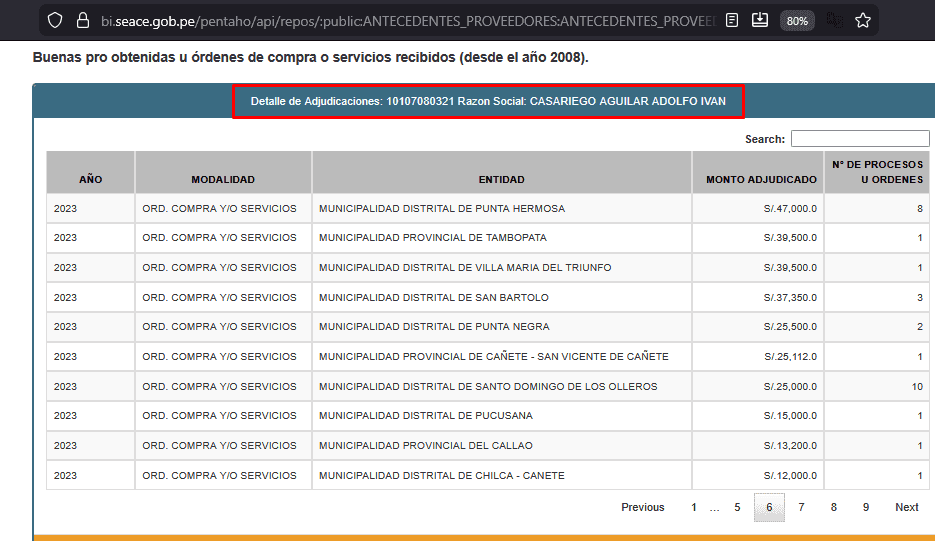
Task: Bookmark this page with the star icon
Action: coord(863,21)
